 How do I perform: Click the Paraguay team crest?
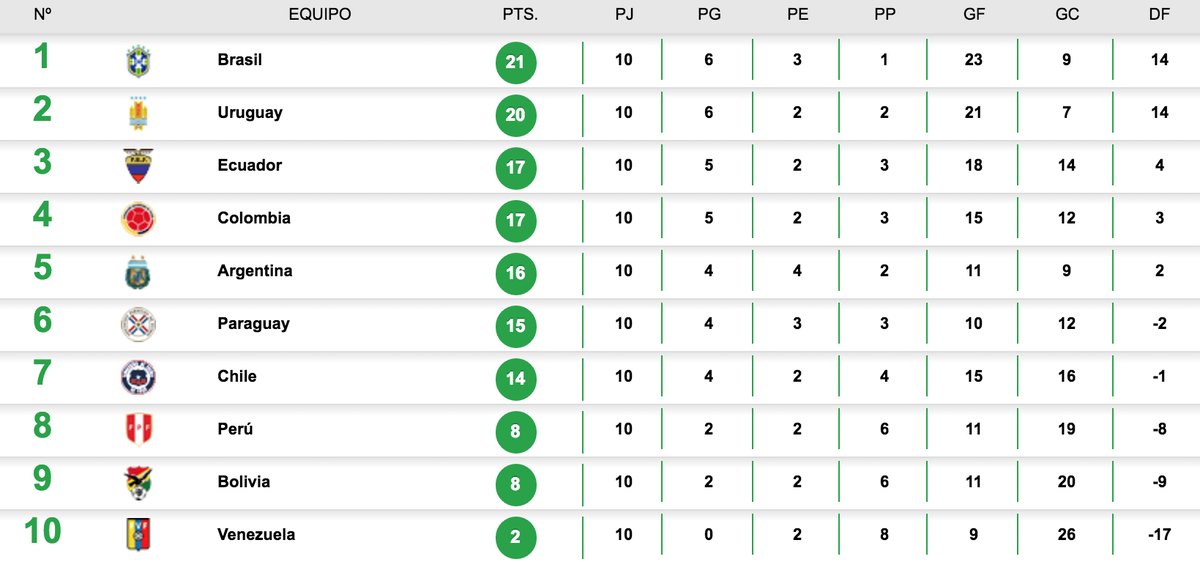tap(138, 324)
